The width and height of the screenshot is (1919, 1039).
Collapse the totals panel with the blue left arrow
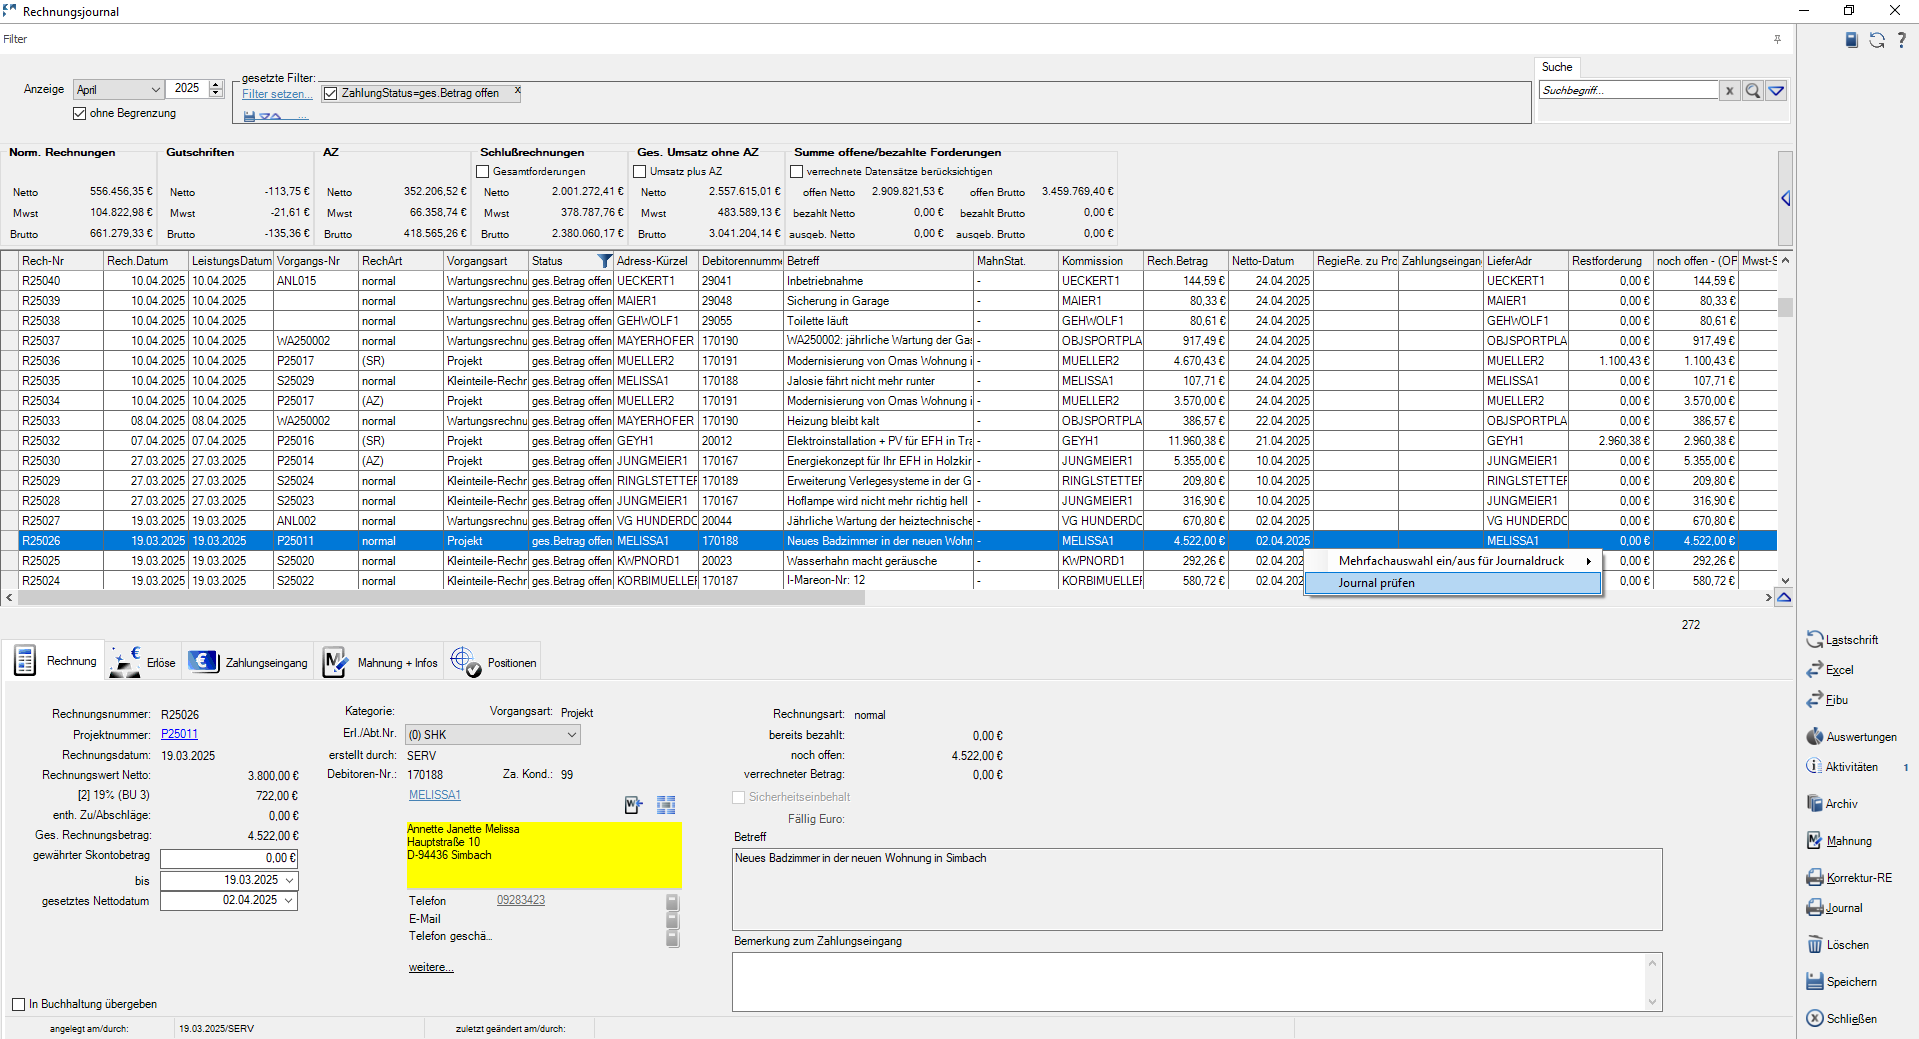point(1785,199)
